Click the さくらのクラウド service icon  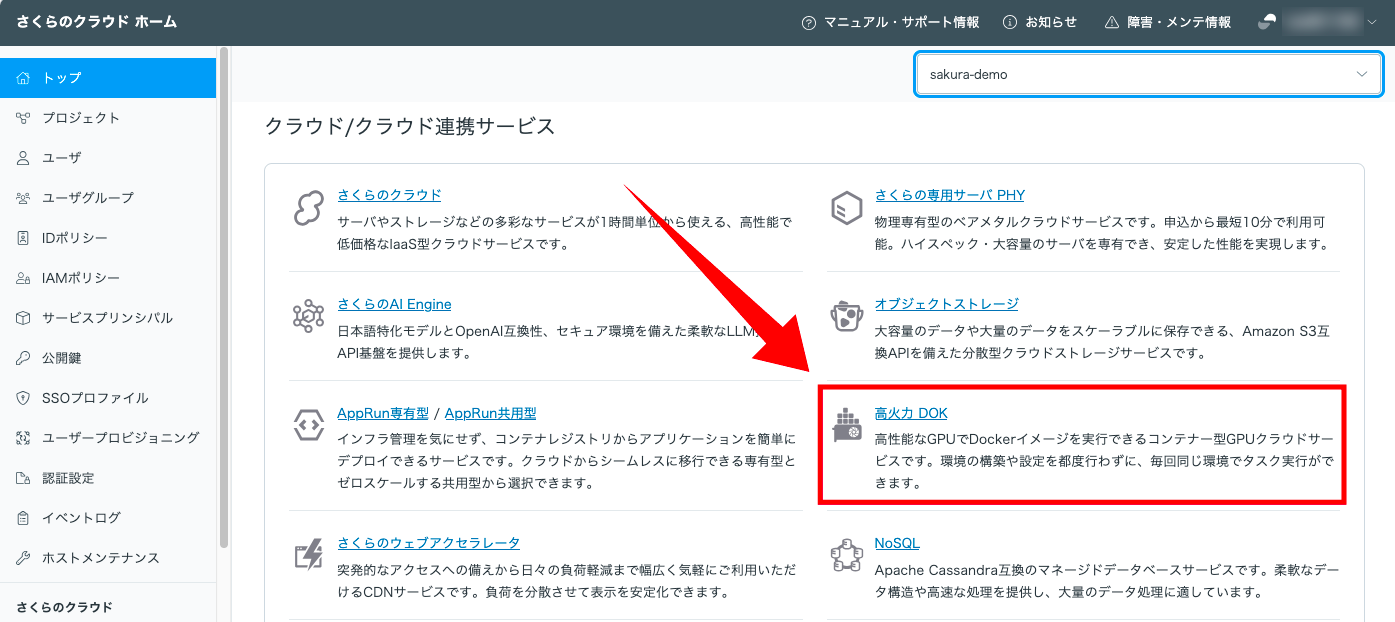(308, 209)
